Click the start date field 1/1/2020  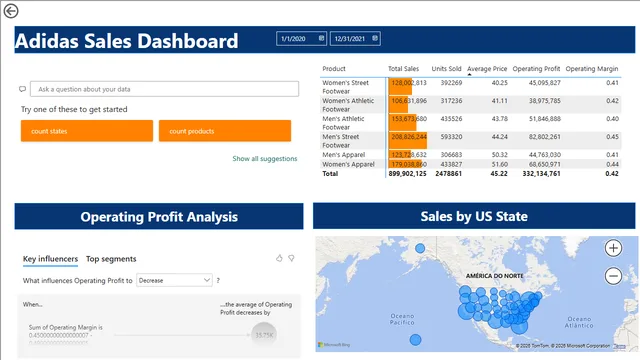[x=301, y=38]
